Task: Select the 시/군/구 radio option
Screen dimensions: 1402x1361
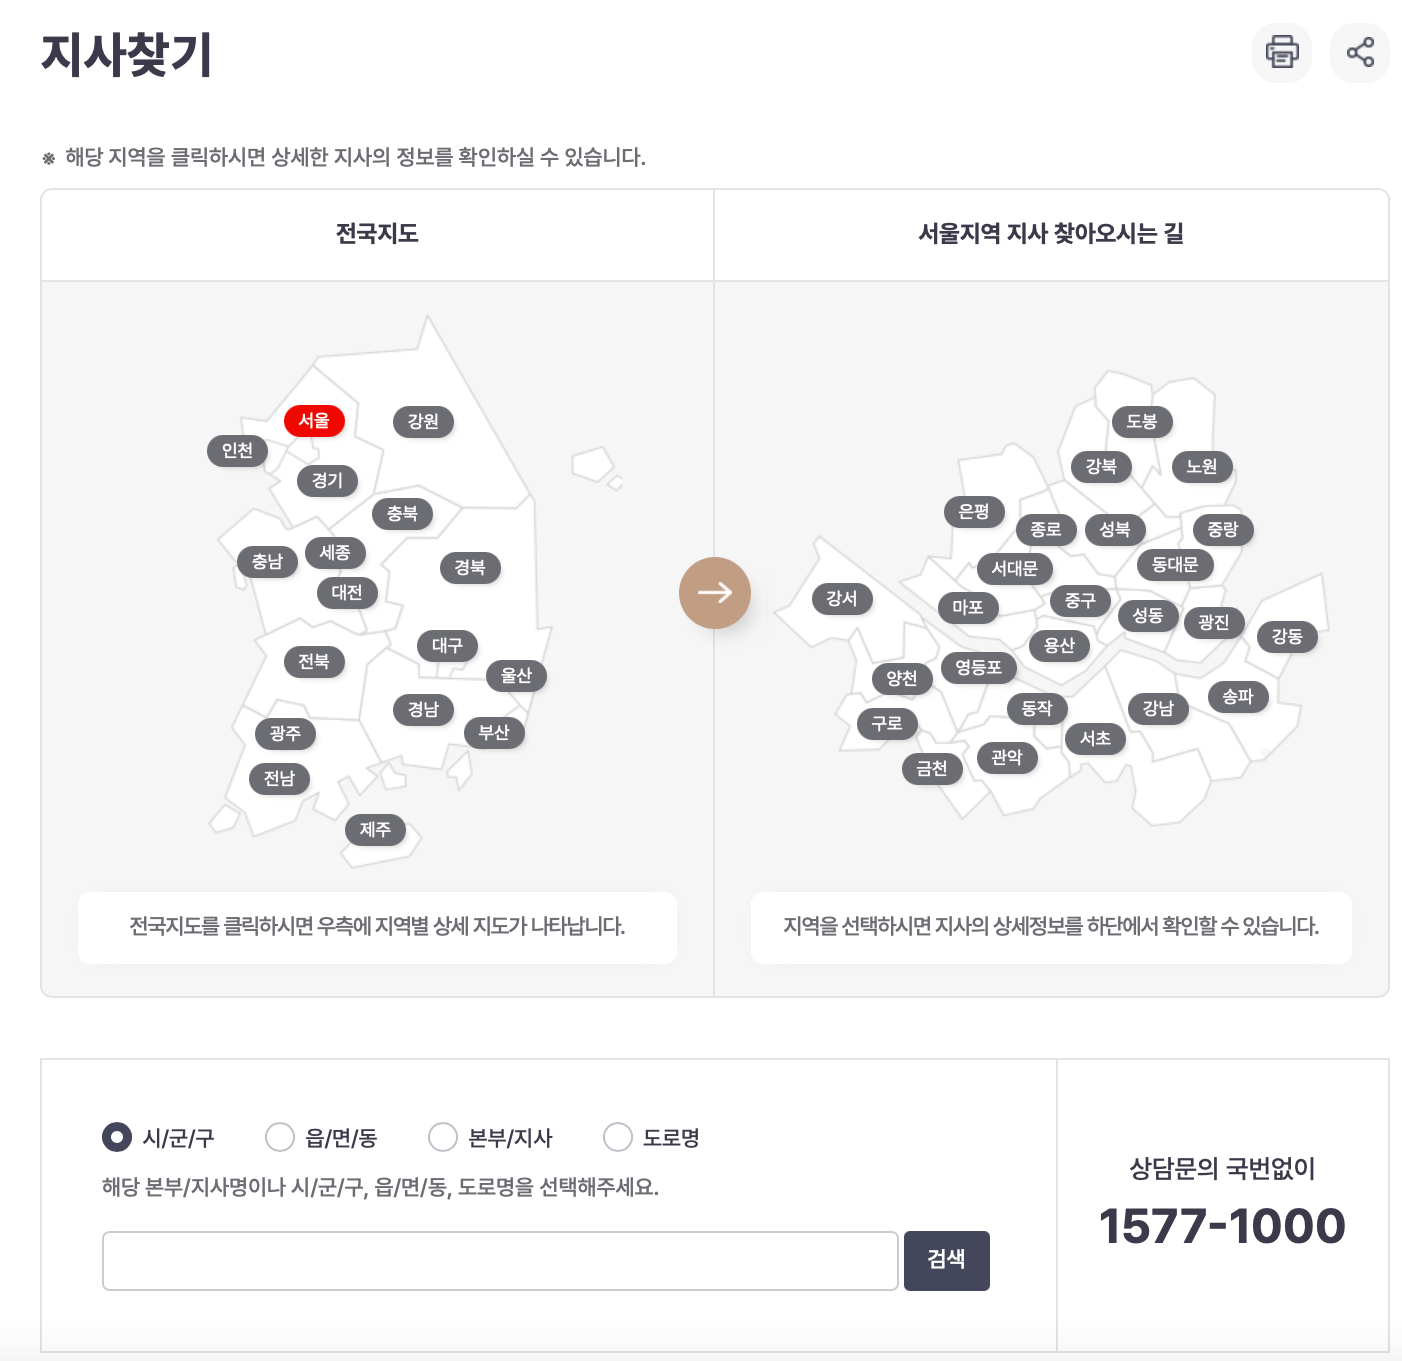Action: click(x=116, y=1137)
